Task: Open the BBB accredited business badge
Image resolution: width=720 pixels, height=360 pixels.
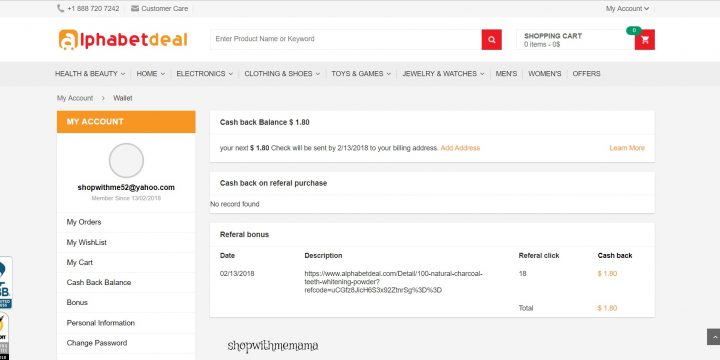Action: pos(6,282)
